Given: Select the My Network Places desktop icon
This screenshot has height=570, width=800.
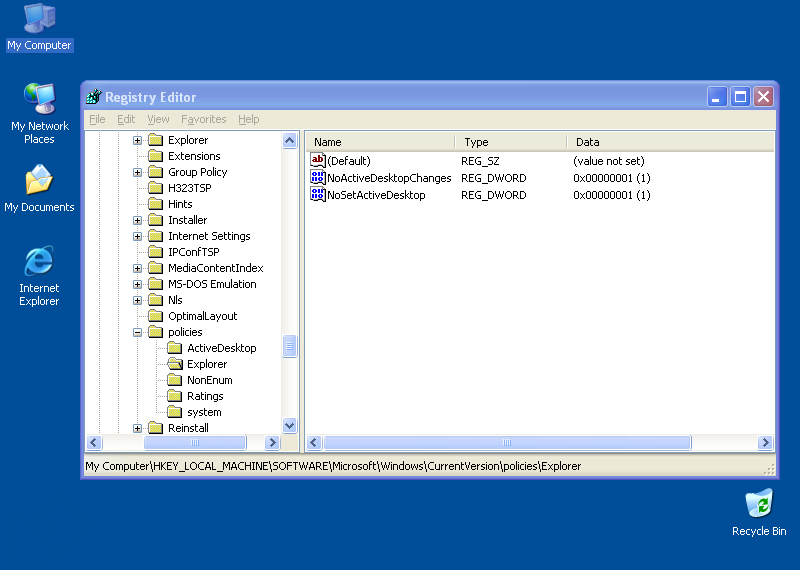Looking at the screenshot, I should coord(39,113).
